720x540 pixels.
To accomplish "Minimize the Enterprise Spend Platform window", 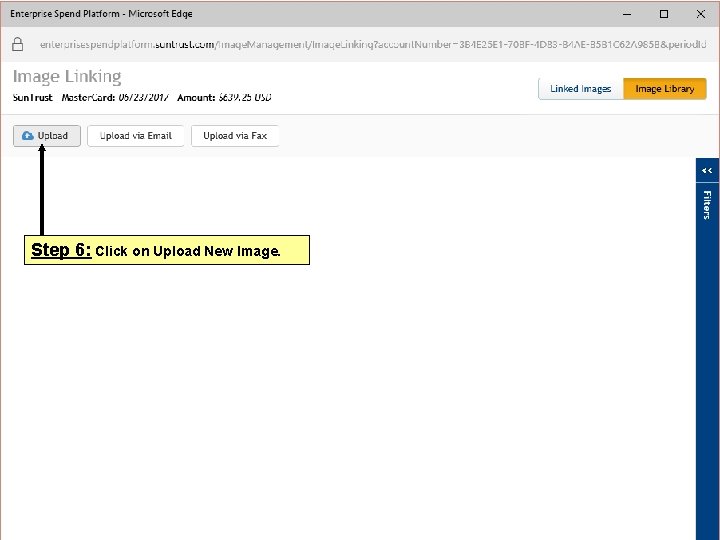I will pos(627,14).
